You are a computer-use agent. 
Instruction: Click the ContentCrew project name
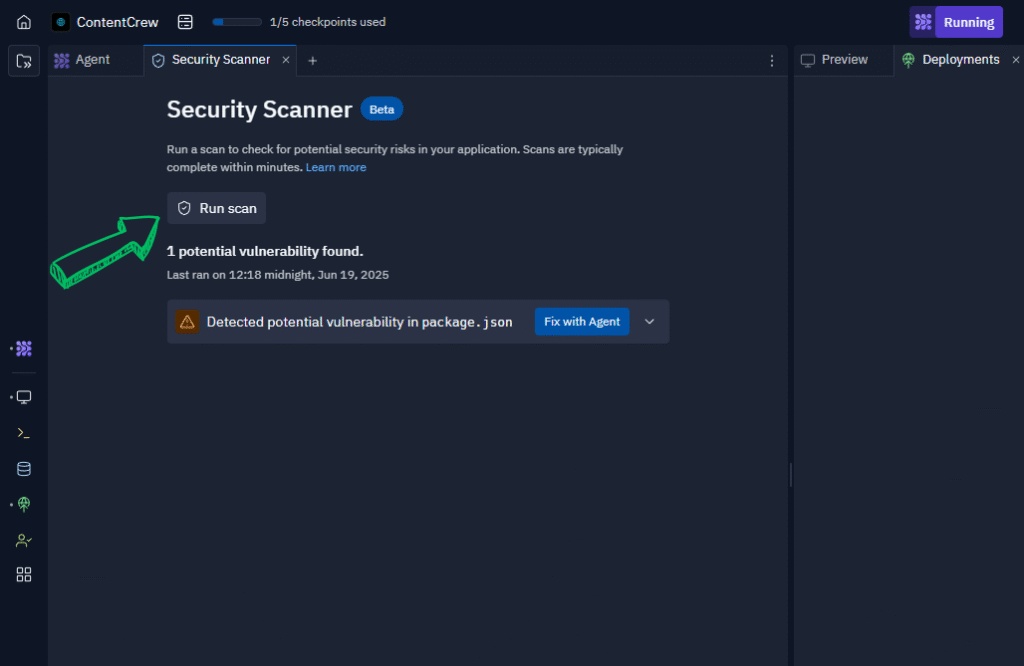pos(118,22)
